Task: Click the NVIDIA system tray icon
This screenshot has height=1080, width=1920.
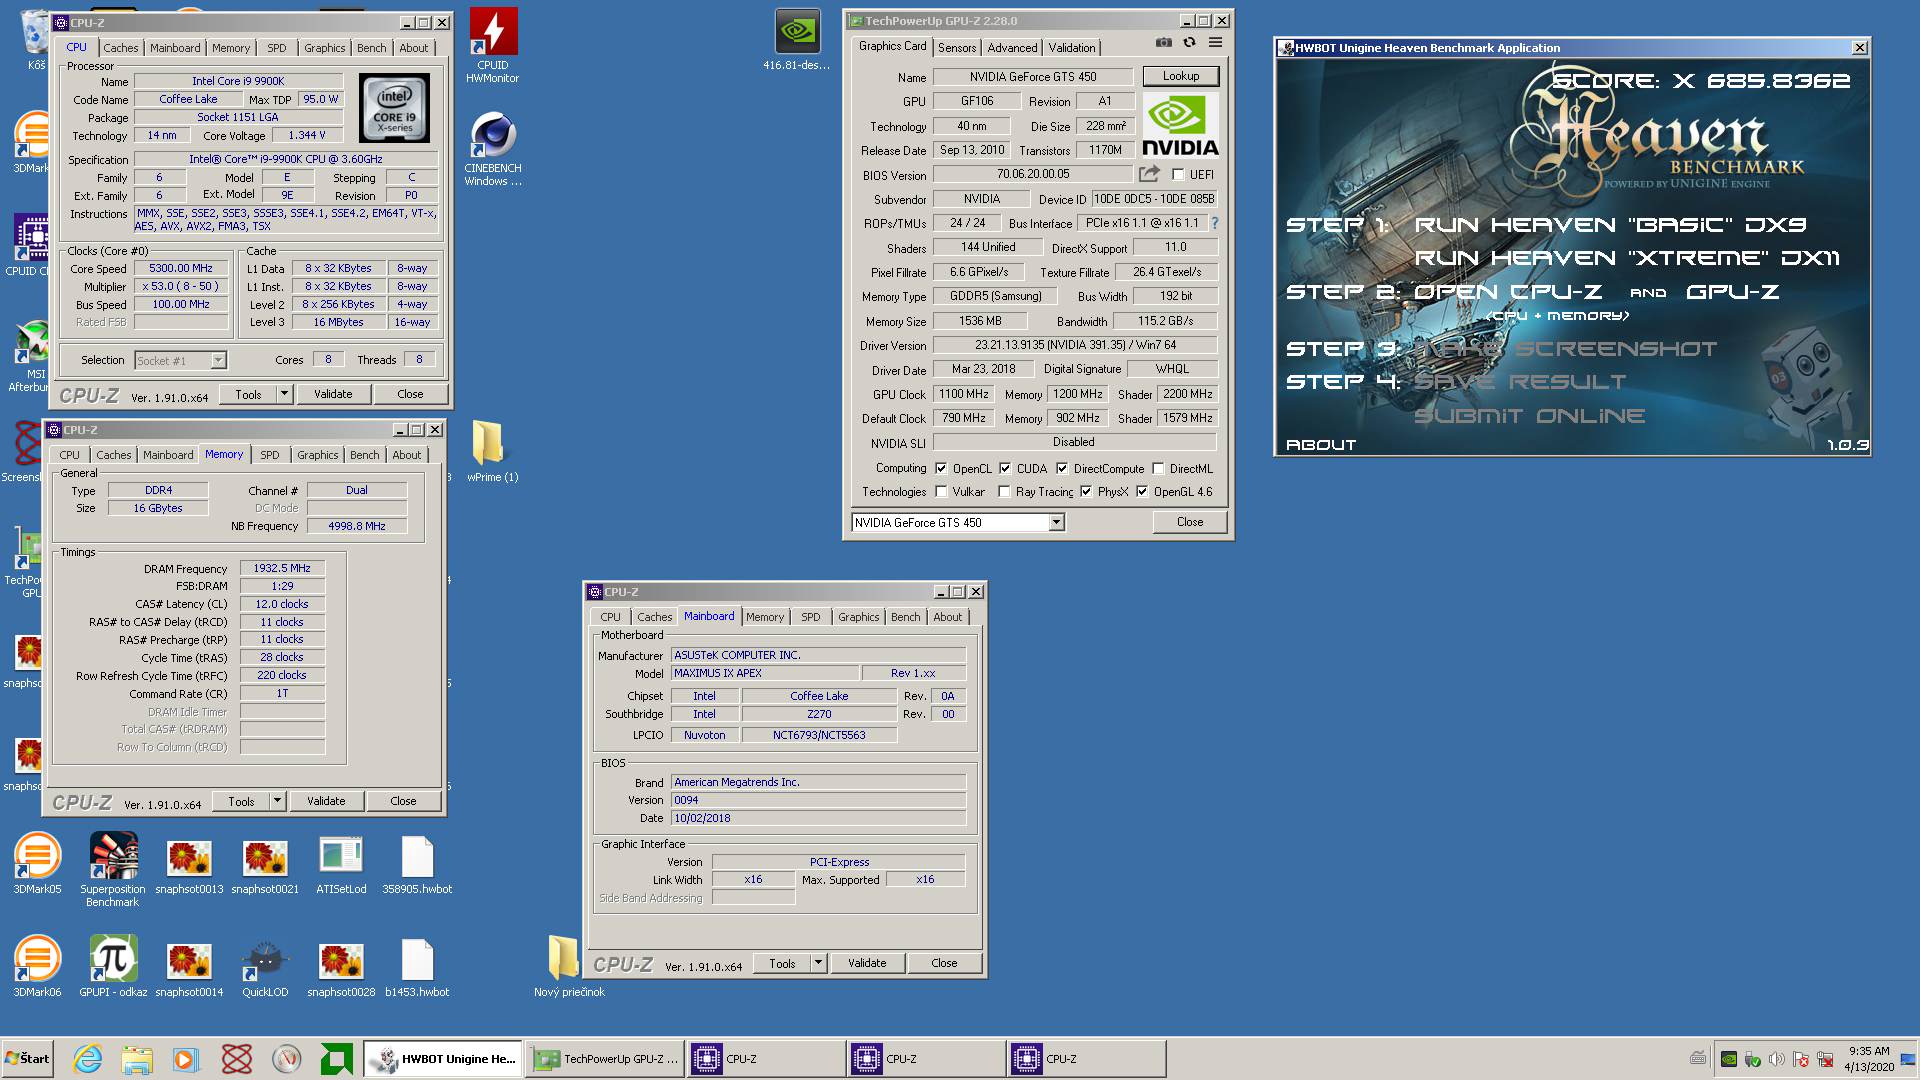Action: click(1729, 1059)
